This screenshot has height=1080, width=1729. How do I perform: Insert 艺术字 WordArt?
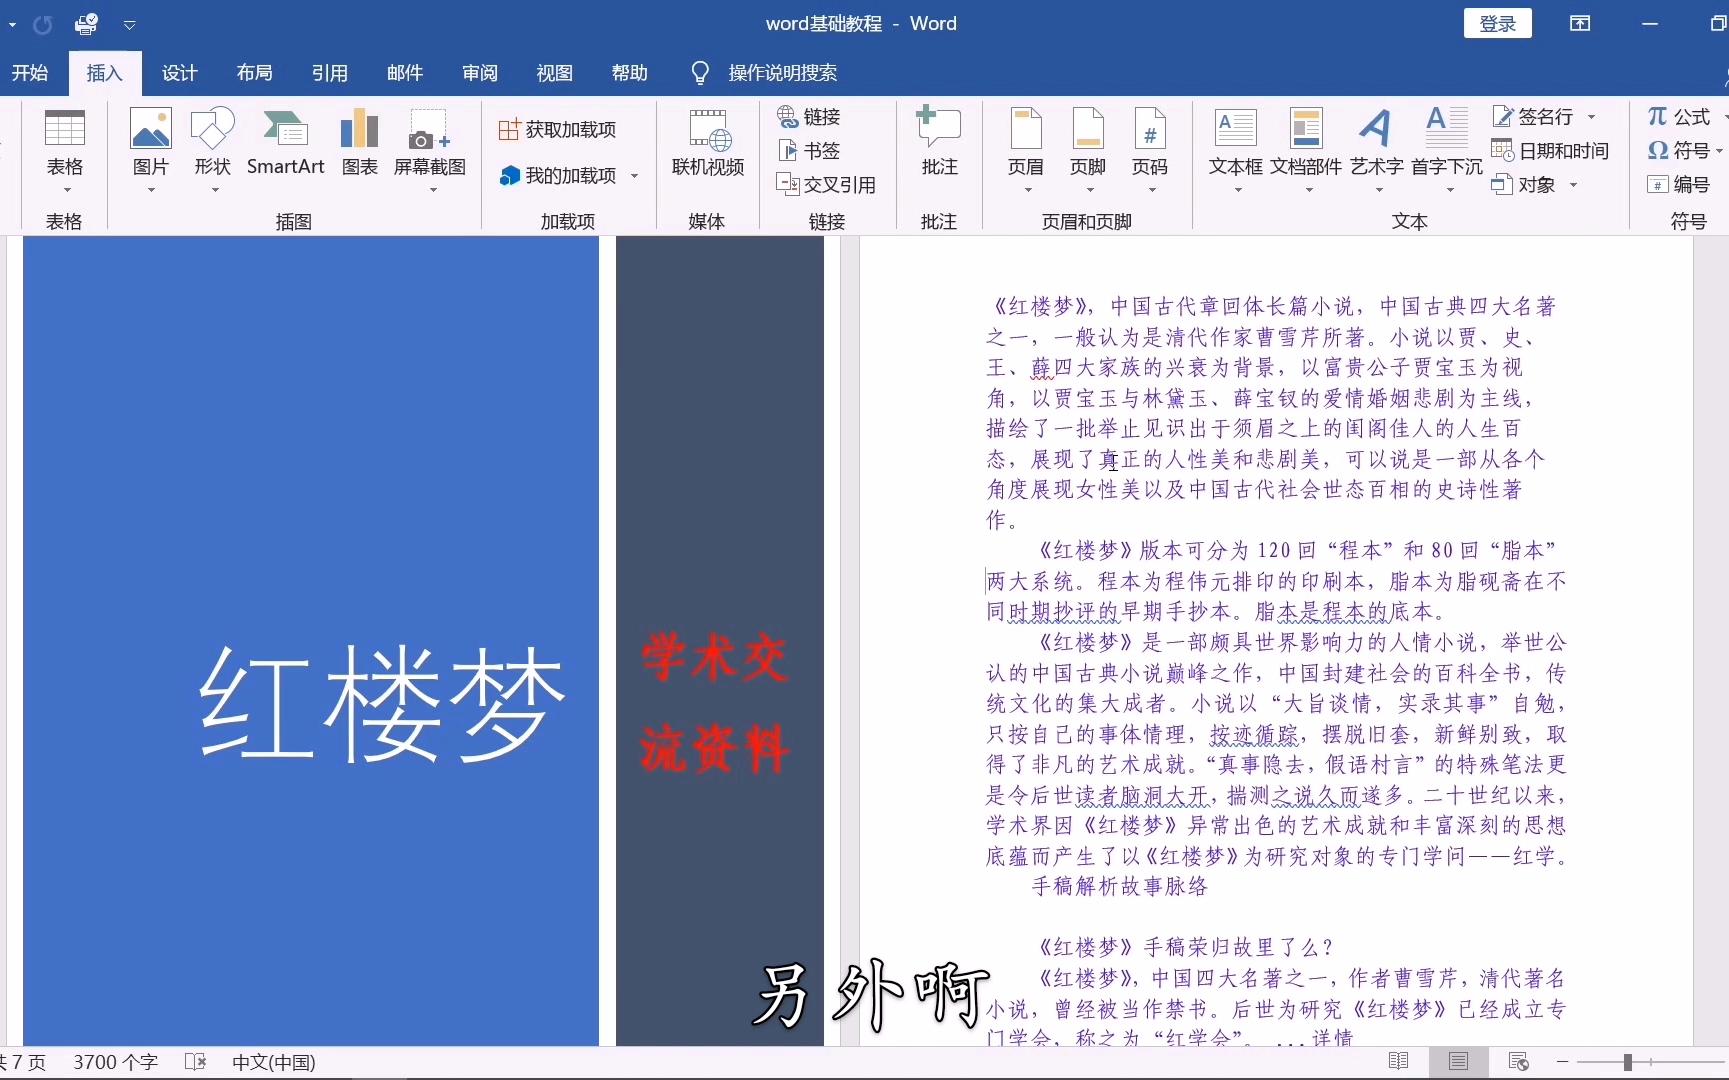(x=1377, y=150)
